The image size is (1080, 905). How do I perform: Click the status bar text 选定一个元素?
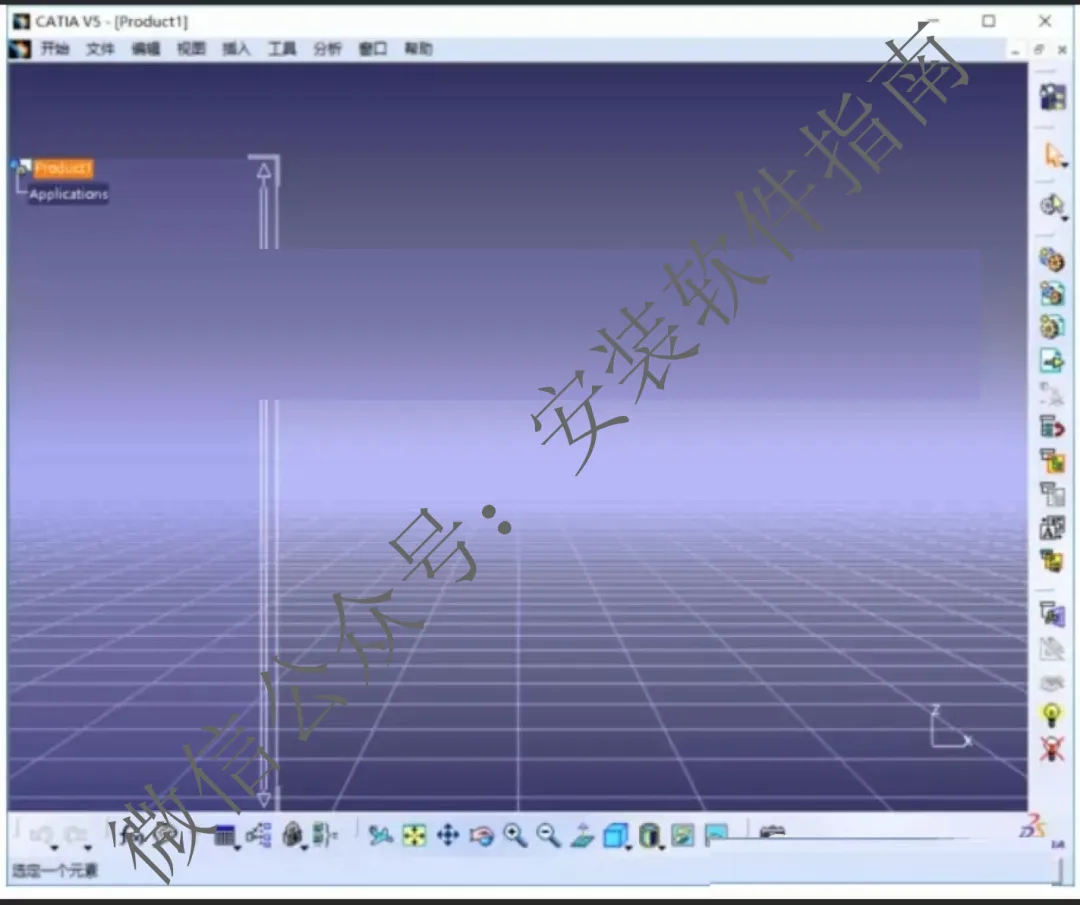[x=55, y=871]
